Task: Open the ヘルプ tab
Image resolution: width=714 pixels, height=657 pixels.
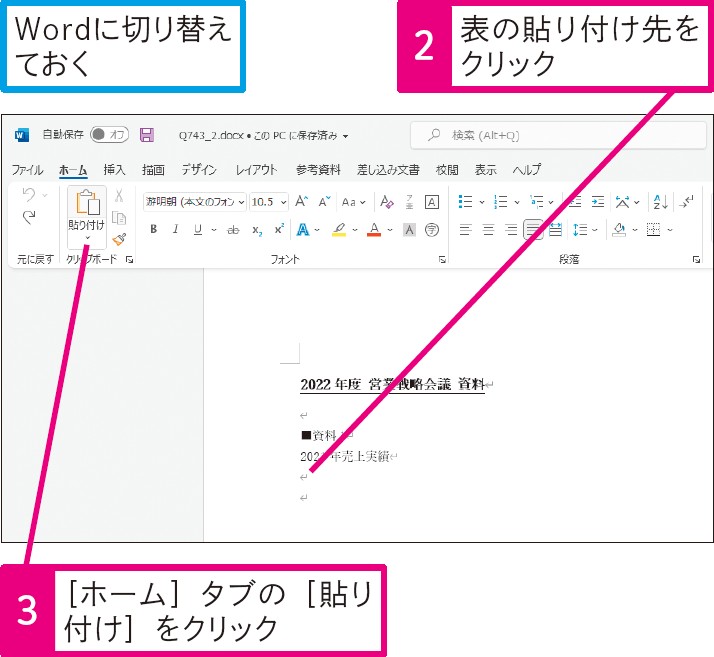Action: [x=527, y=170]
